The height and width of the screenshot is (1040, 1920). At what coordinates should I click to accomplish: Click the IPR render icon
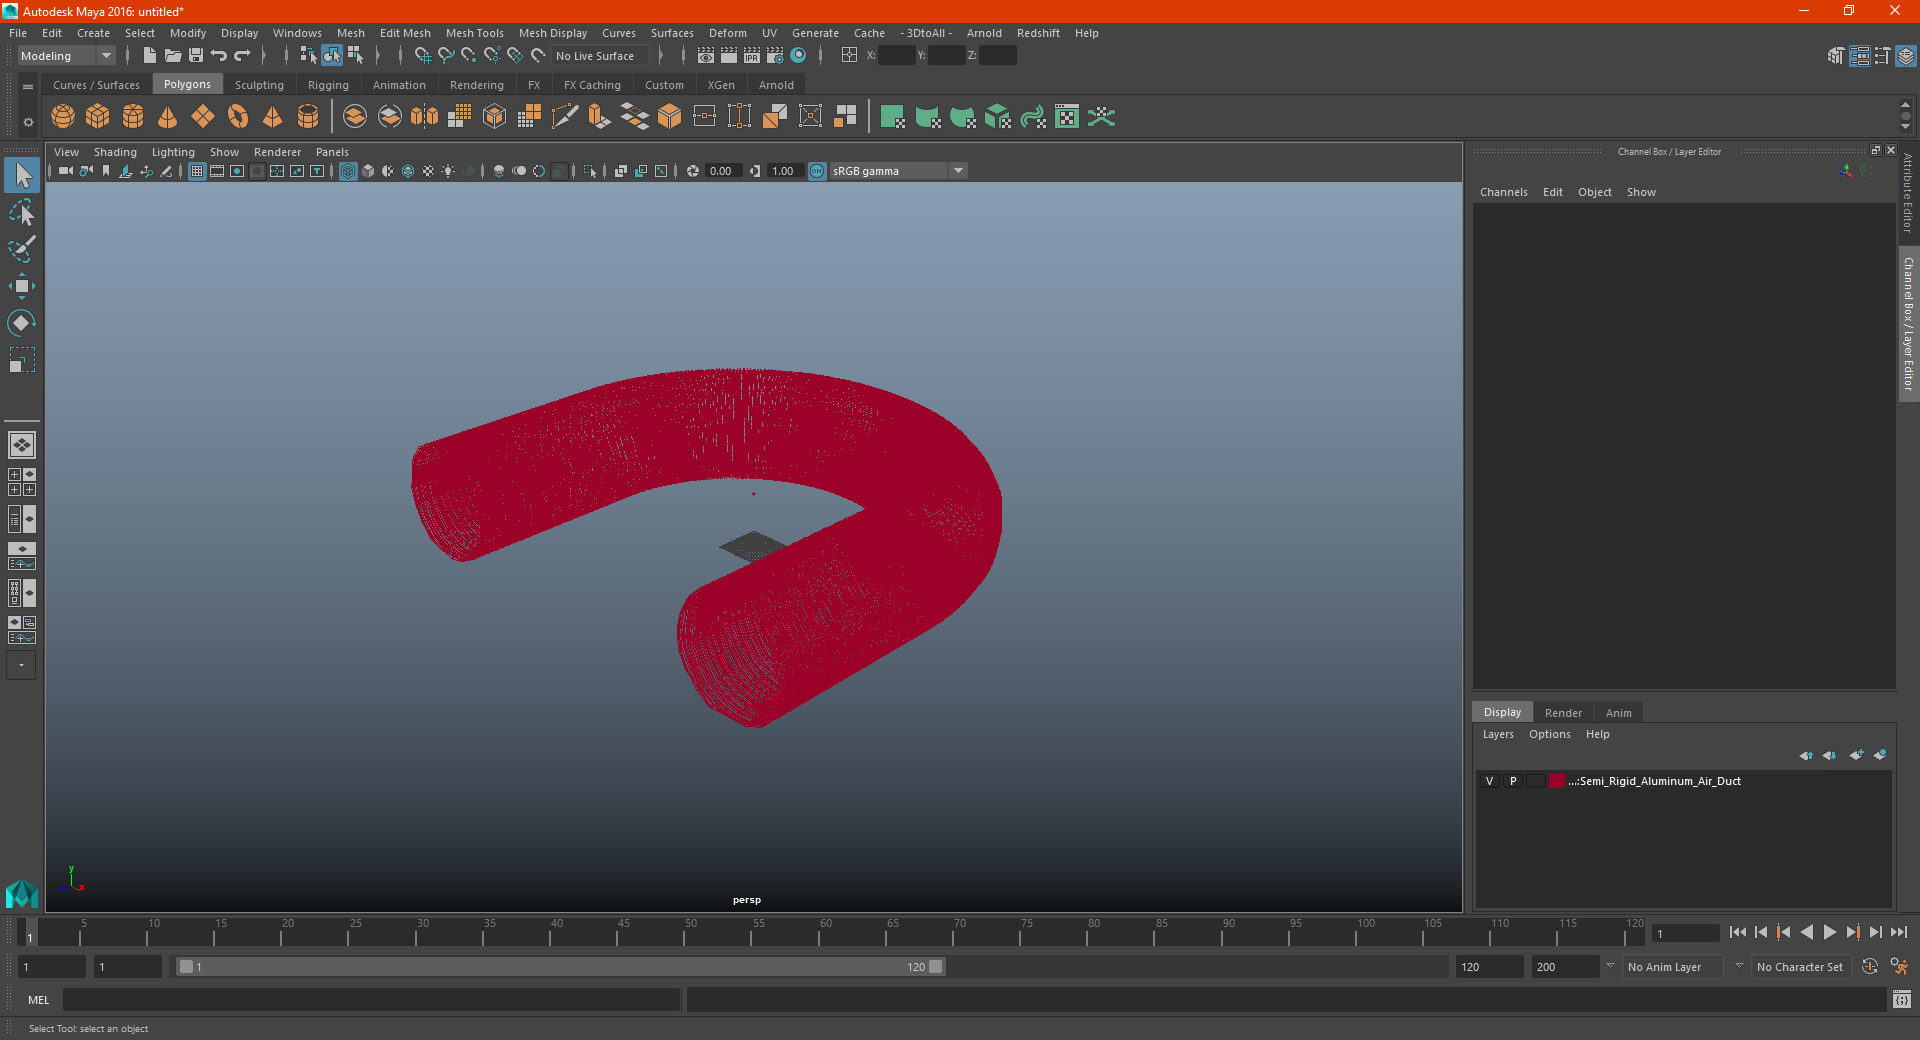(752, 56)
